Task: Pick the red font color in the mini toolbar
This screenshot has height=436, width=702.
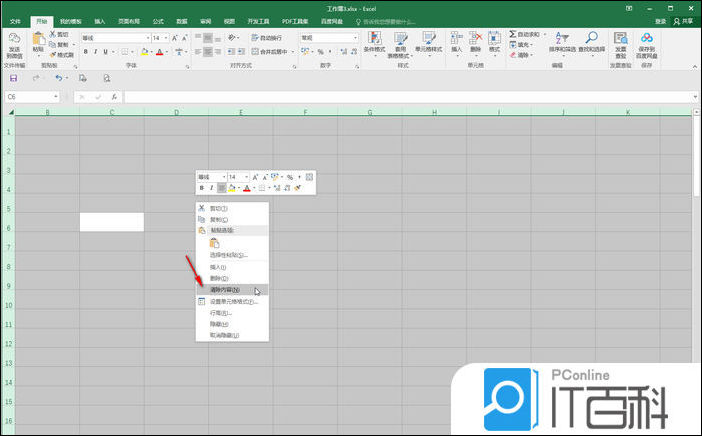Action: click(246, 187)
